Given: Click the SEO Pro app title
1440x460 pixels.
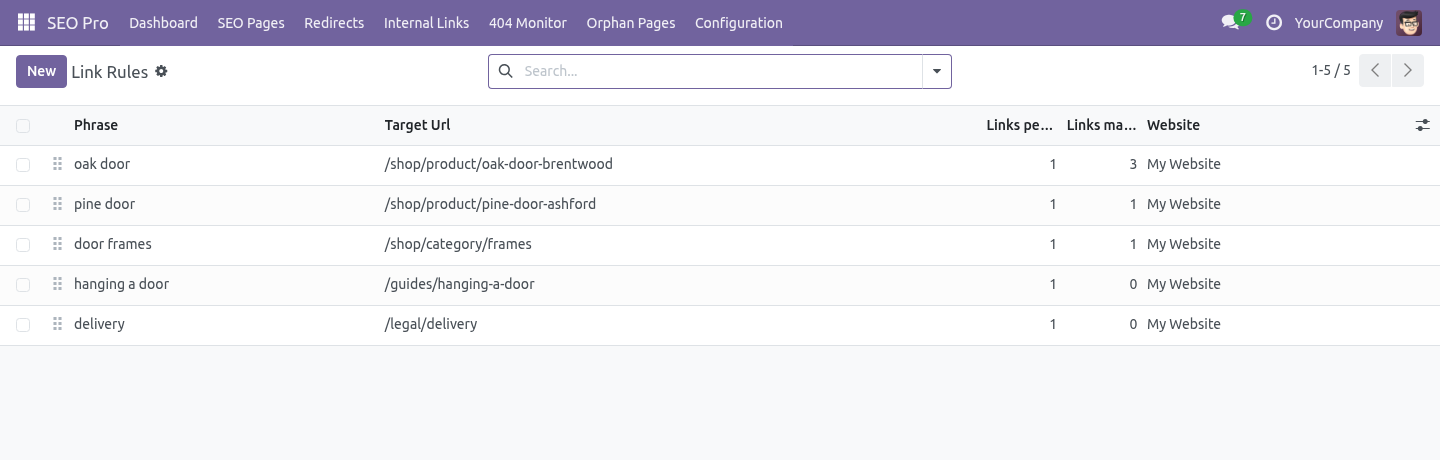Looking at the screenshot, I should coord(78,22).
